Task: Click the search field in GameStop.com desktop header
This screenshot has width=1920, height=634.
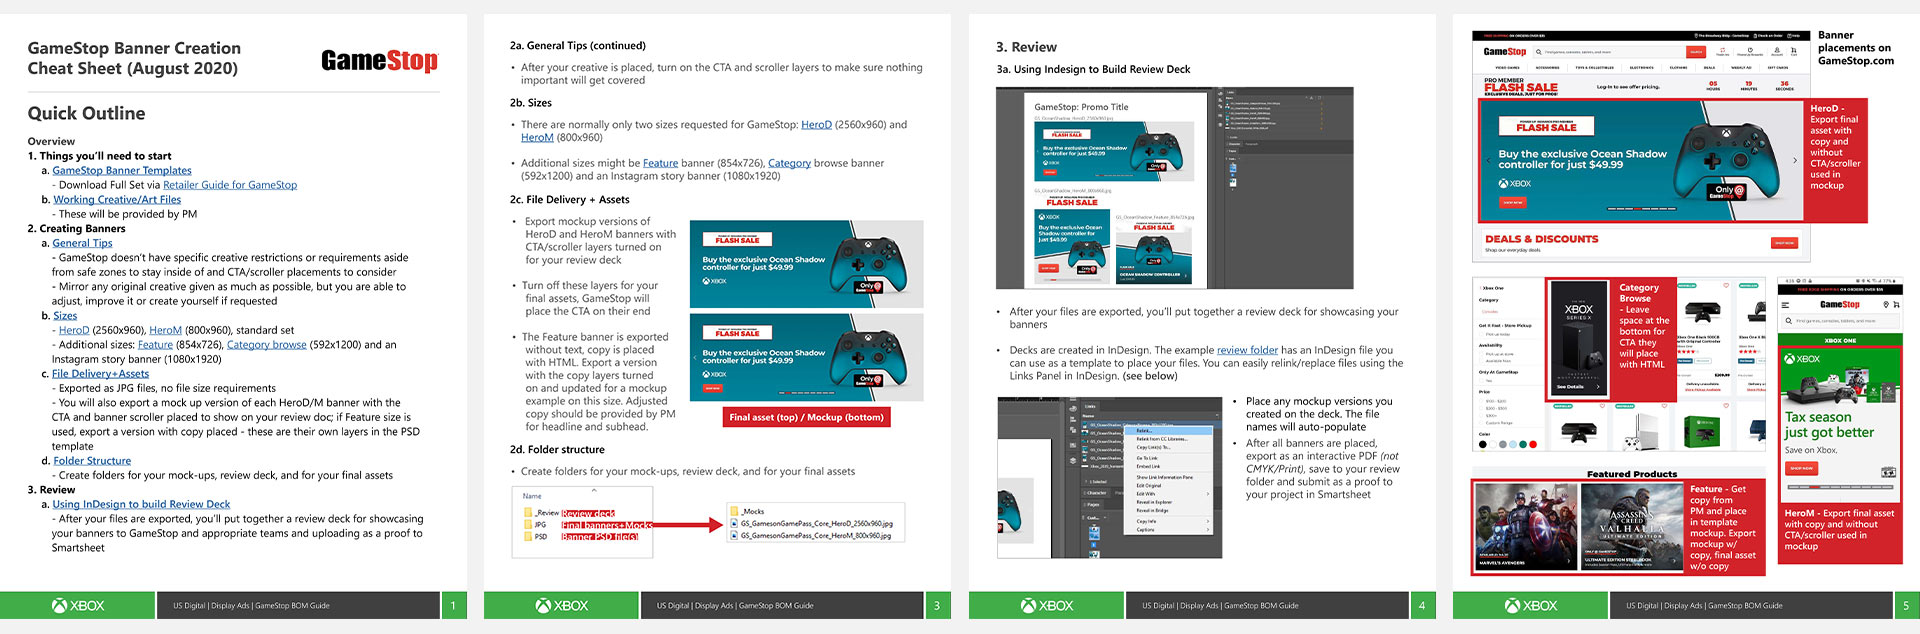Action: pyautogui.click(x=1608, y=52)
